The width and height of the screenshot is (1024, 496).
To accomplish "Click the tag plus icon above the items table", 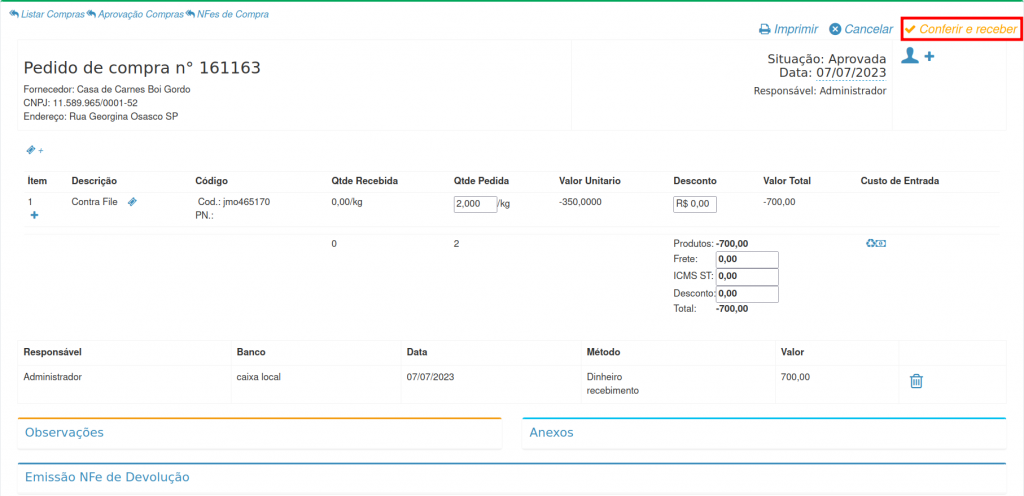I will point(34,150).
